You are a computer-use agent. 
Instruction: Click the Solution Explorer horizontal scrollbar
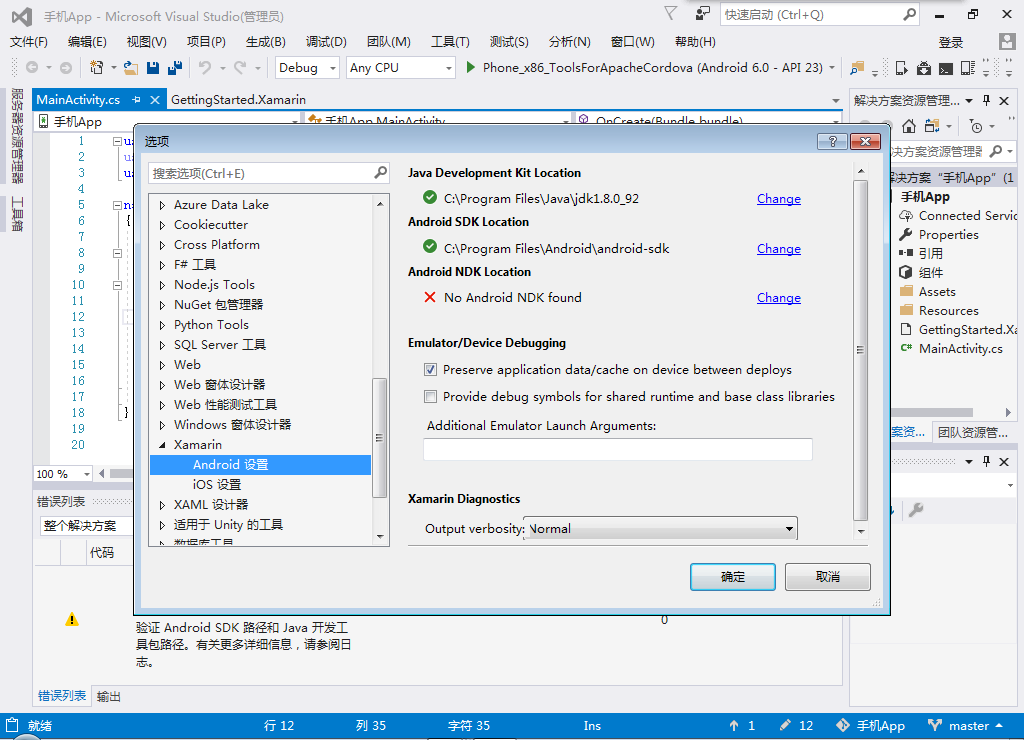click(x=933, y=412)
